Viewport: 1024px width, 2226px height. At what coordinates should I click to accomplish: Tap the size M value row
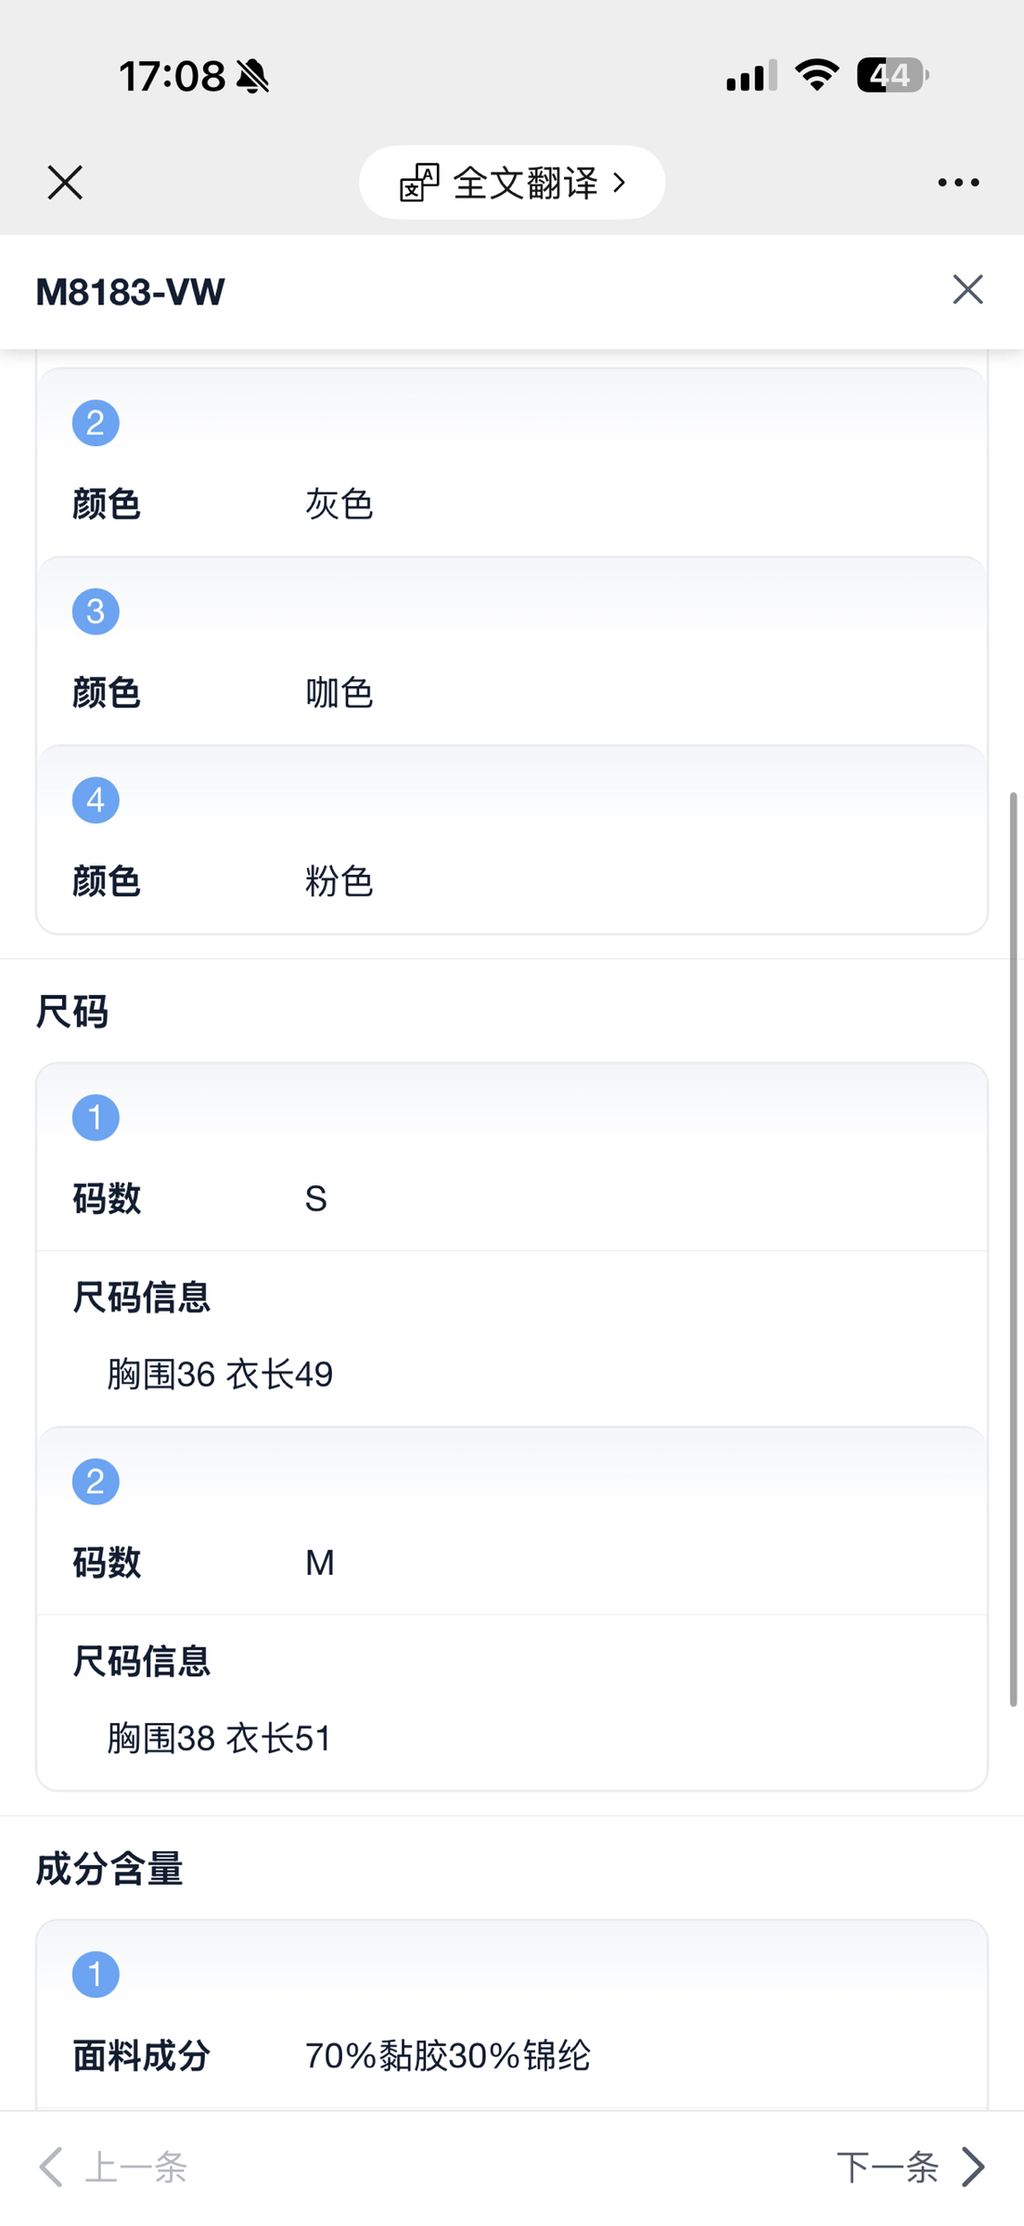click(x=320, y=1563)
